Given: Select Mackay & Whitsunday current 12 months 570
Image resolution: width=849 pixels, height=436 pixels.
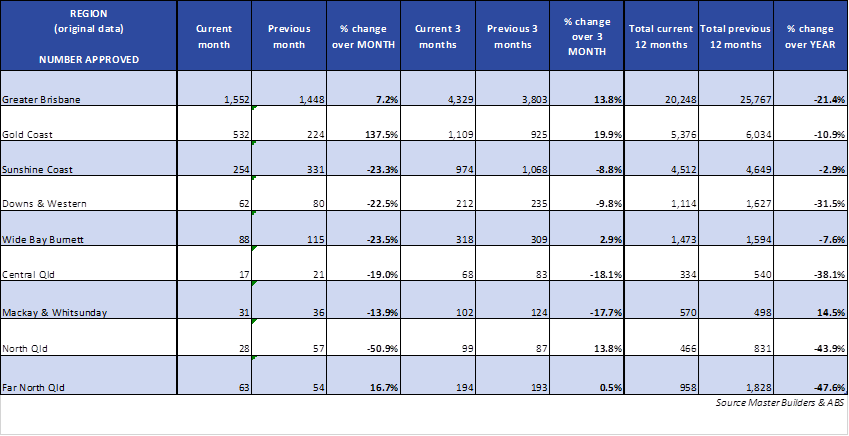Looking at the screenshot, I should click(x=661, y=300).
